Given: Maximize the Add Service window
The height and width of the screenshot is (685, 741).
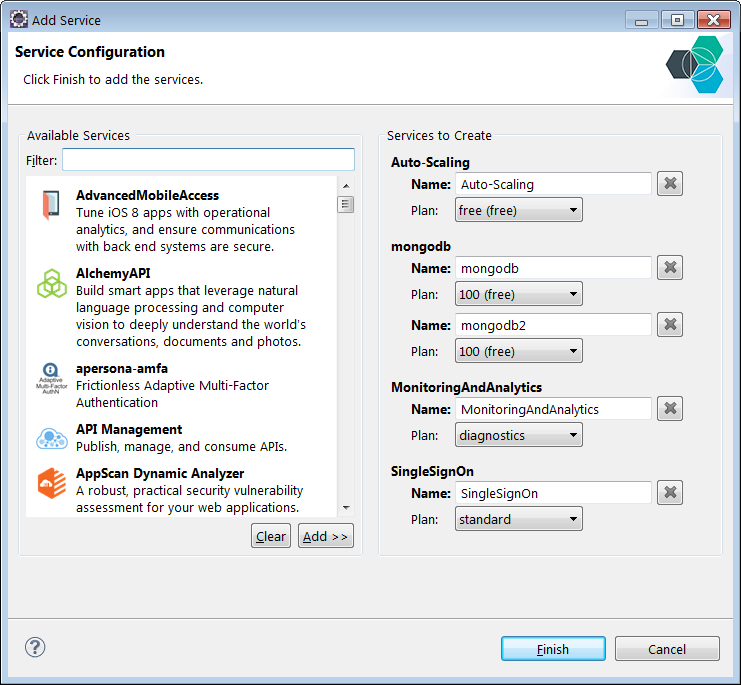Looking at the screenshot, I should (677, 20).
